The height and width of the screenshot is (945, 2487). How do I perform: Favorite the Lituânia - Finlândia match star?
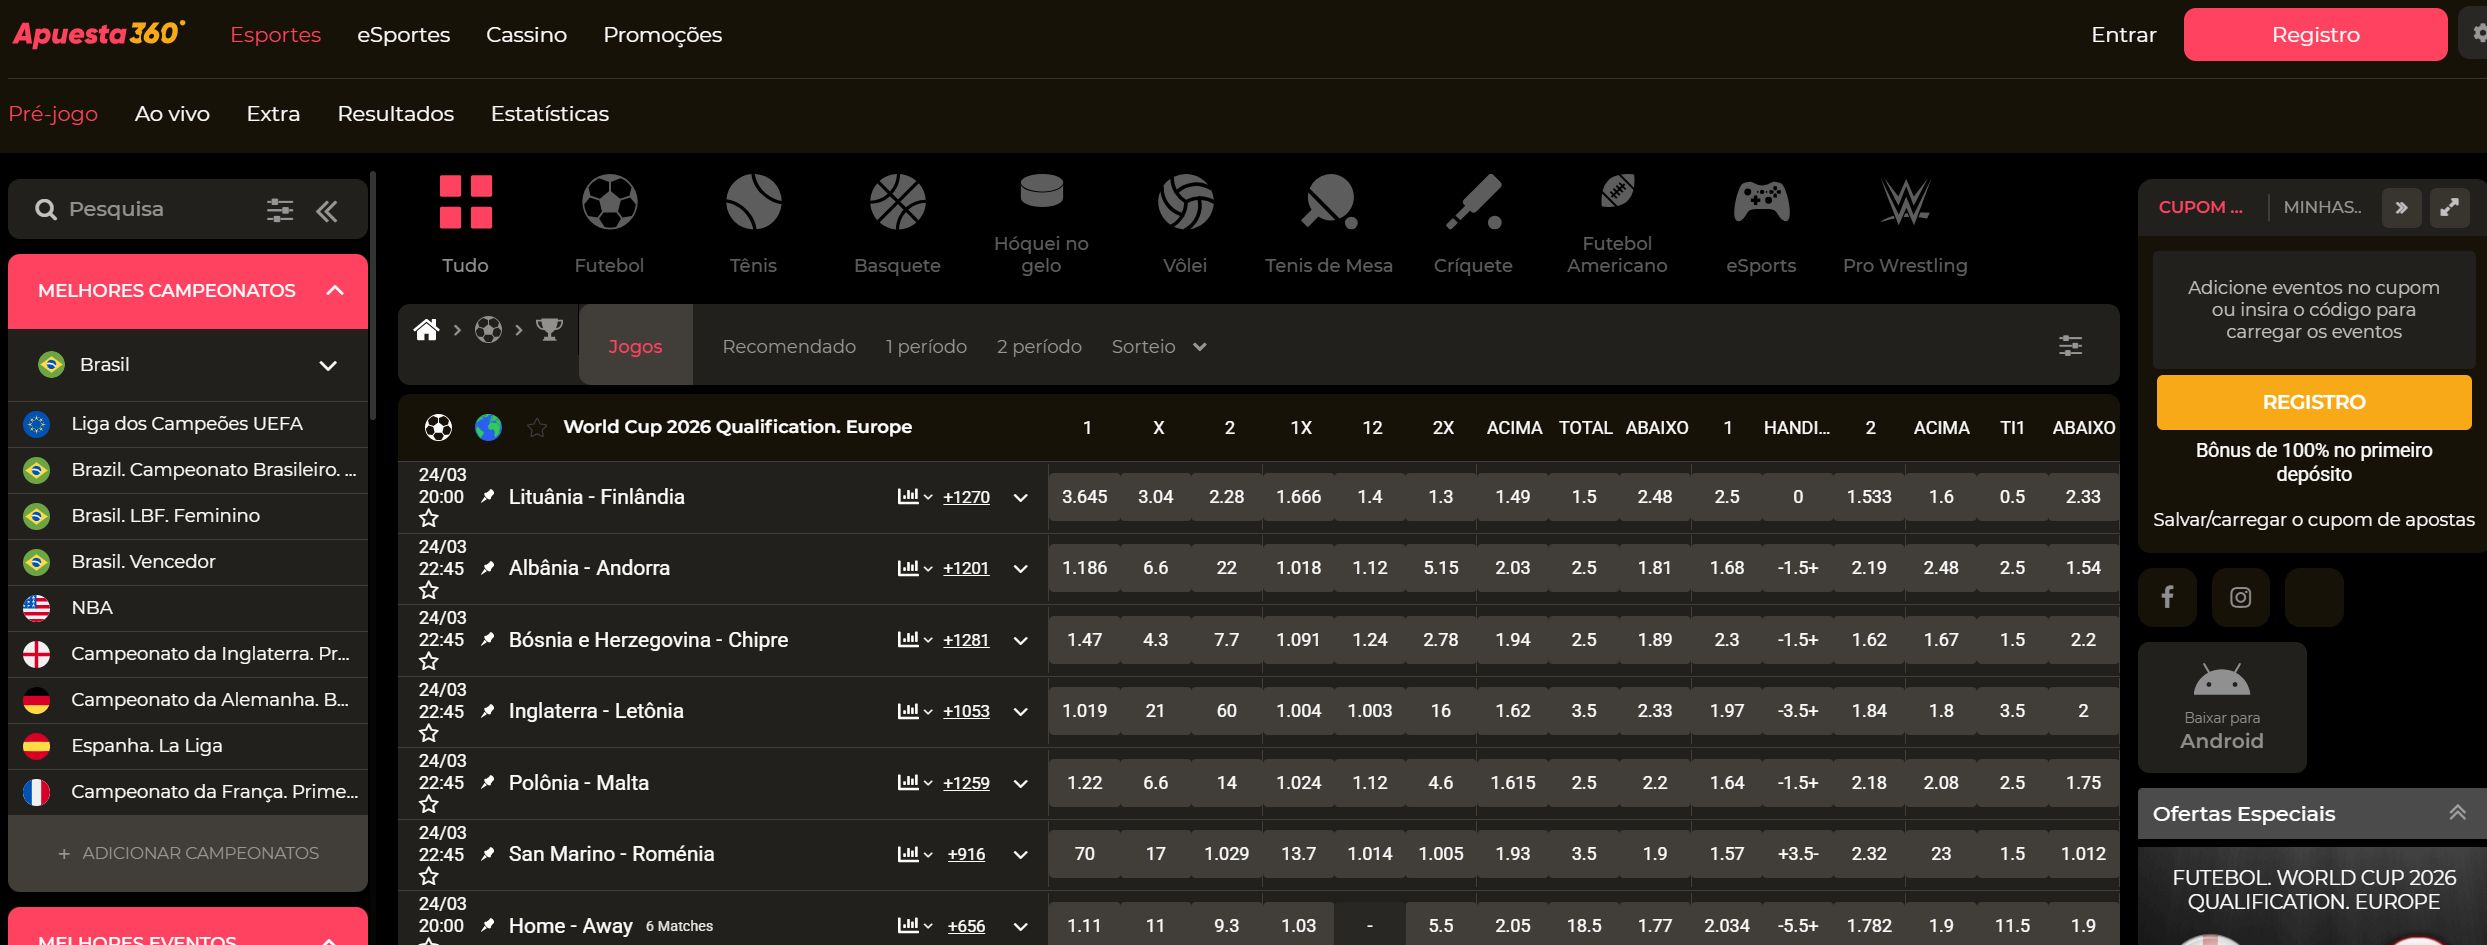[x=429, y=518]
